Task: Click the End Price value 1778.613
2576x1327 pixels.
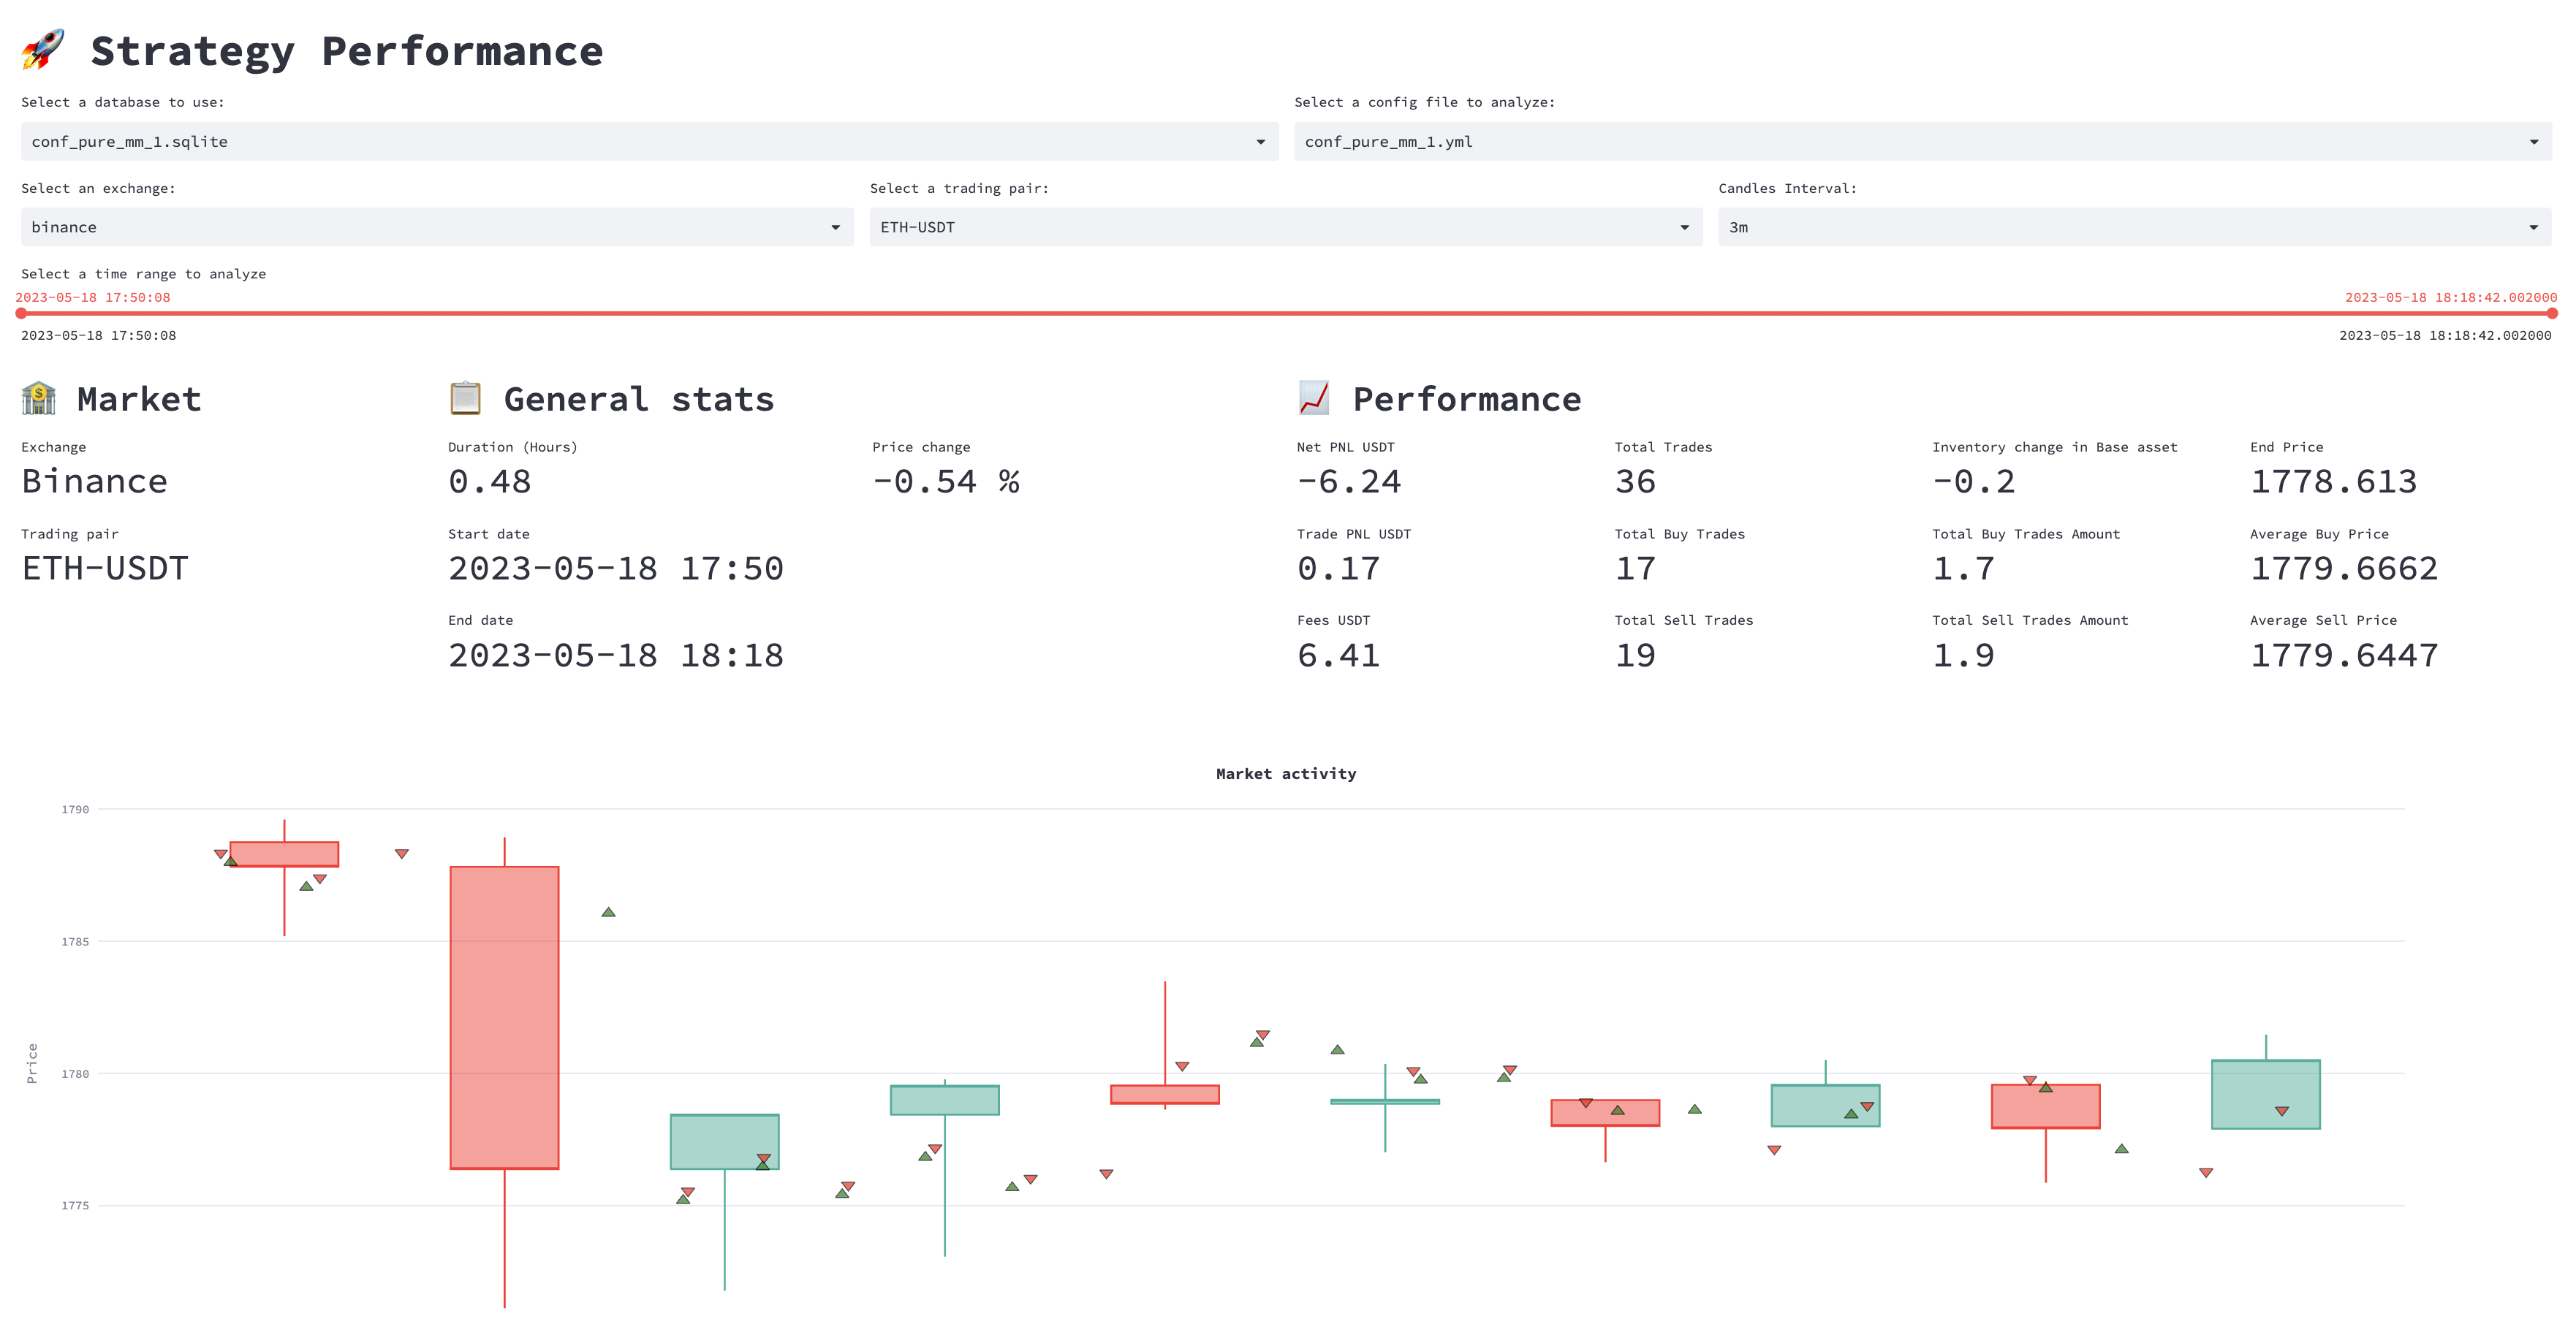Action: pyautogui.click(x=2333, y=482)
